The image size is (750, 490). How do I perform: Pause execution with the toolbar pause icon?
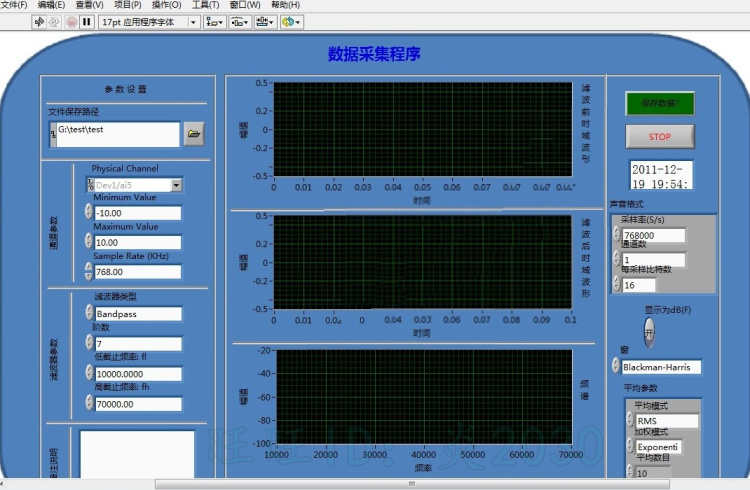[x=87, y=22]
